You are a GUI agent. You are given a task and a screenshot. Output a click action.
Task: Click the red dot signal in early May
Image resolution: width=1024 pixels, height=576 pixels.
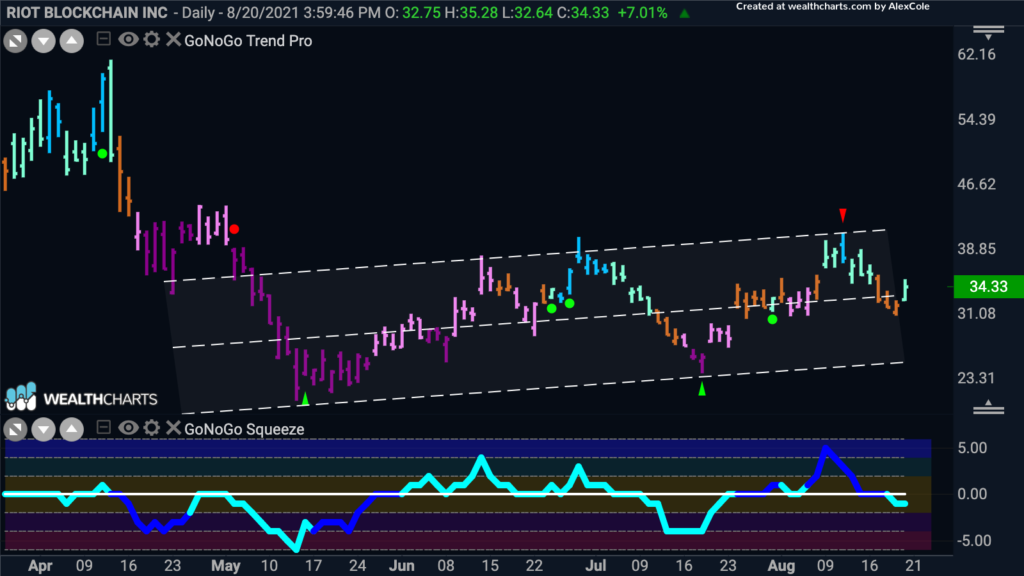[x=234, y=229]
